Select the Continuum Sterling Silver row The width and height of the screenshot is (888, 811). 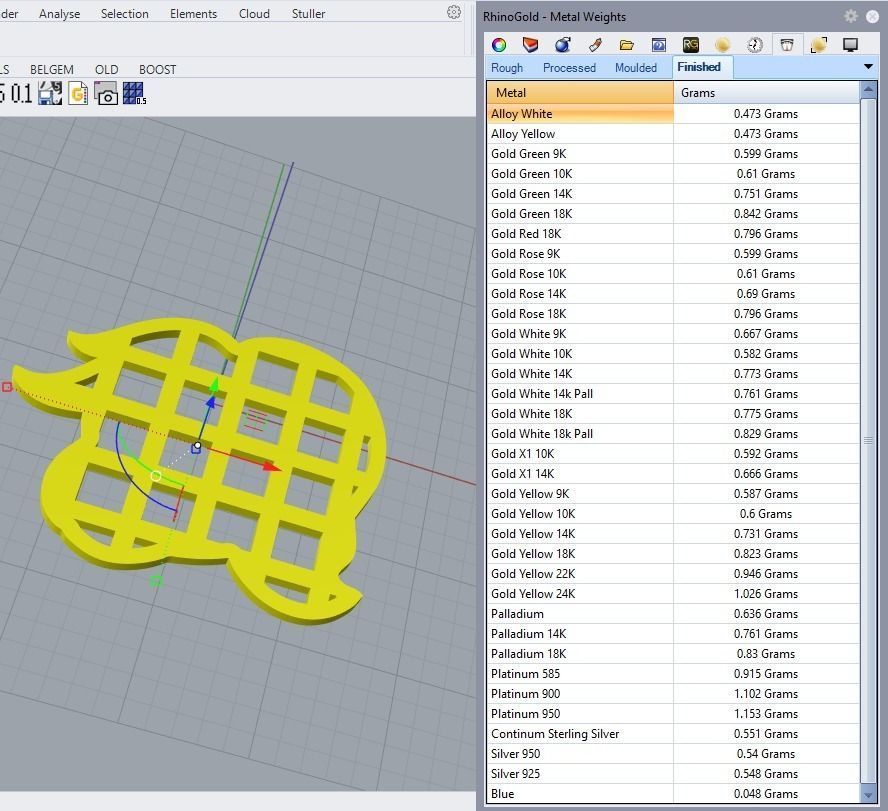[x=673, y=734]
